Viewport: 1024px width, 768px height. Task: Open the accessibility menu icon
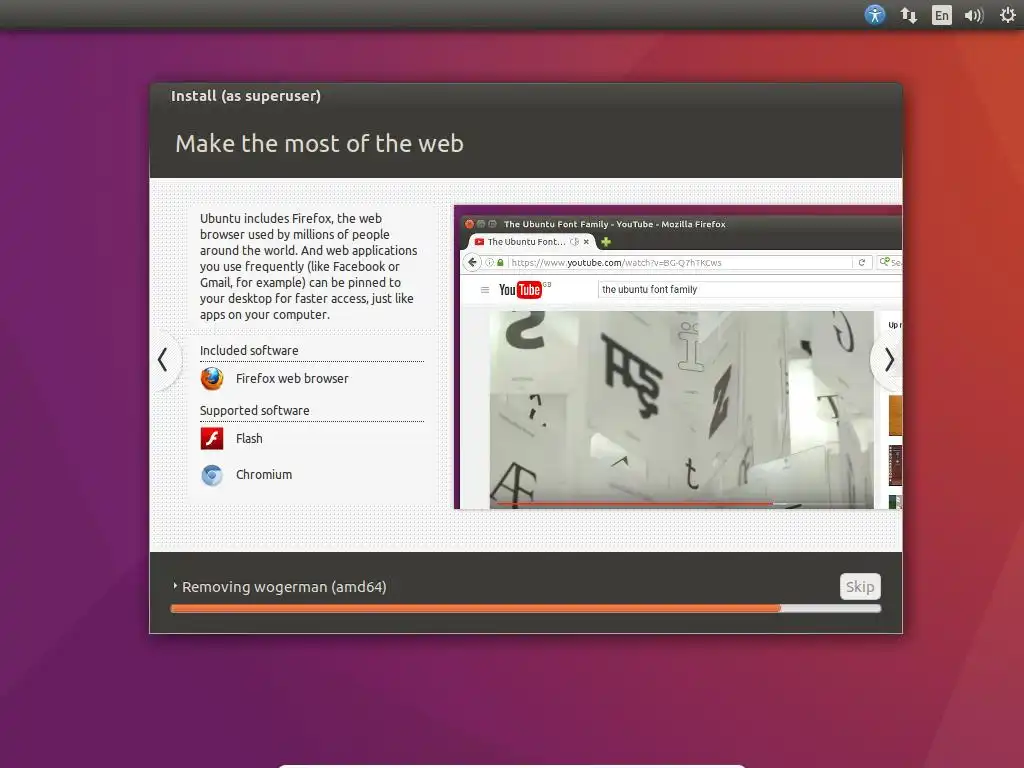coord(874,14)
